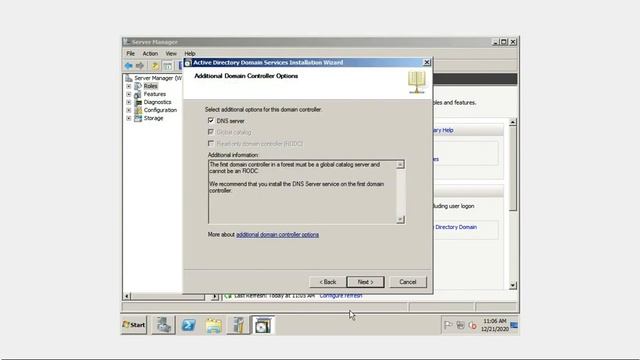Click the tree pane horizontal scroll right arrow
This screenshot has width=640, height=360.
(215, 296)
